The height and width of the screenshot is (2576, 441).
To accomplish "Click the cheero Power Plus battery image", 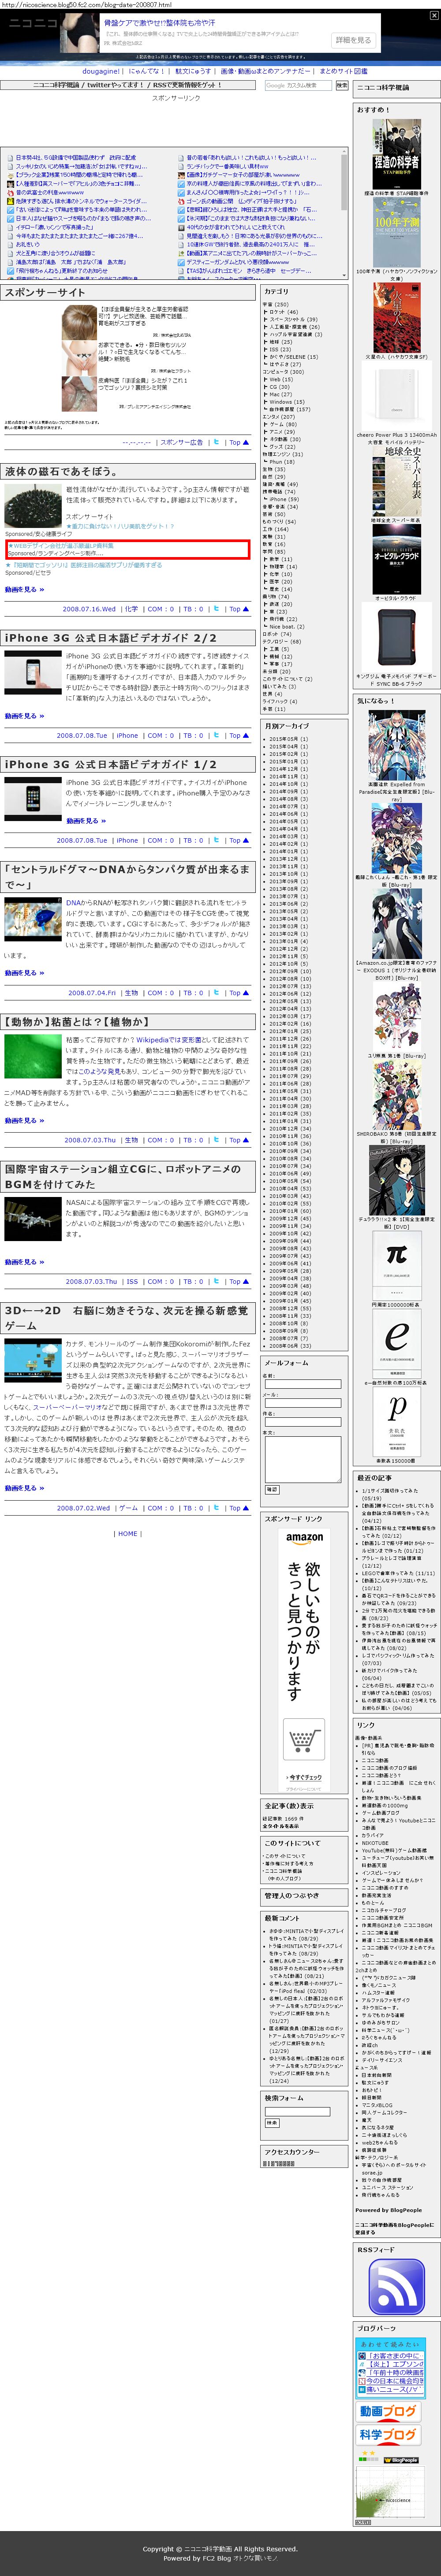I will (397, 396).
